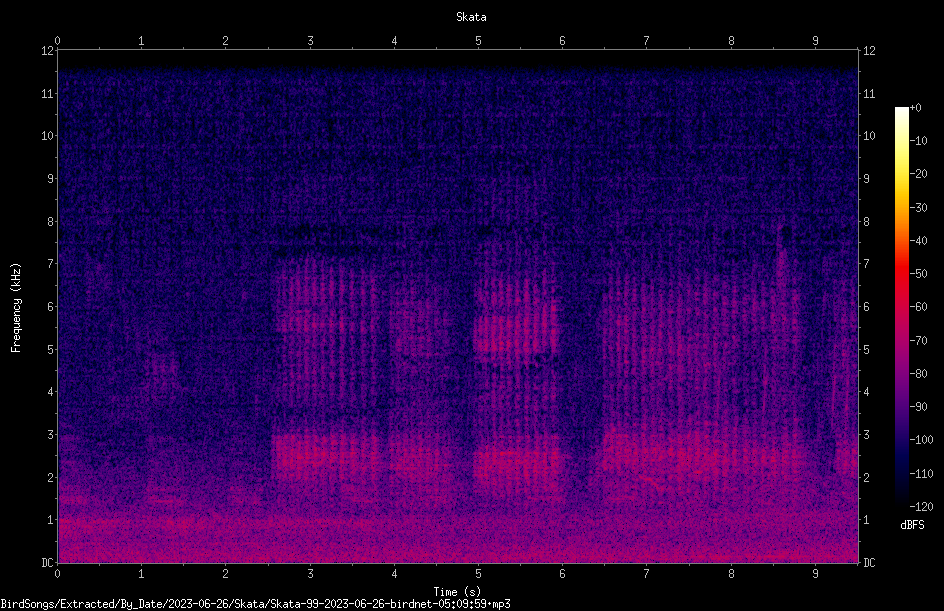
Task: Click the "-110" colorbar scale label
Action: tap(921, 474)
